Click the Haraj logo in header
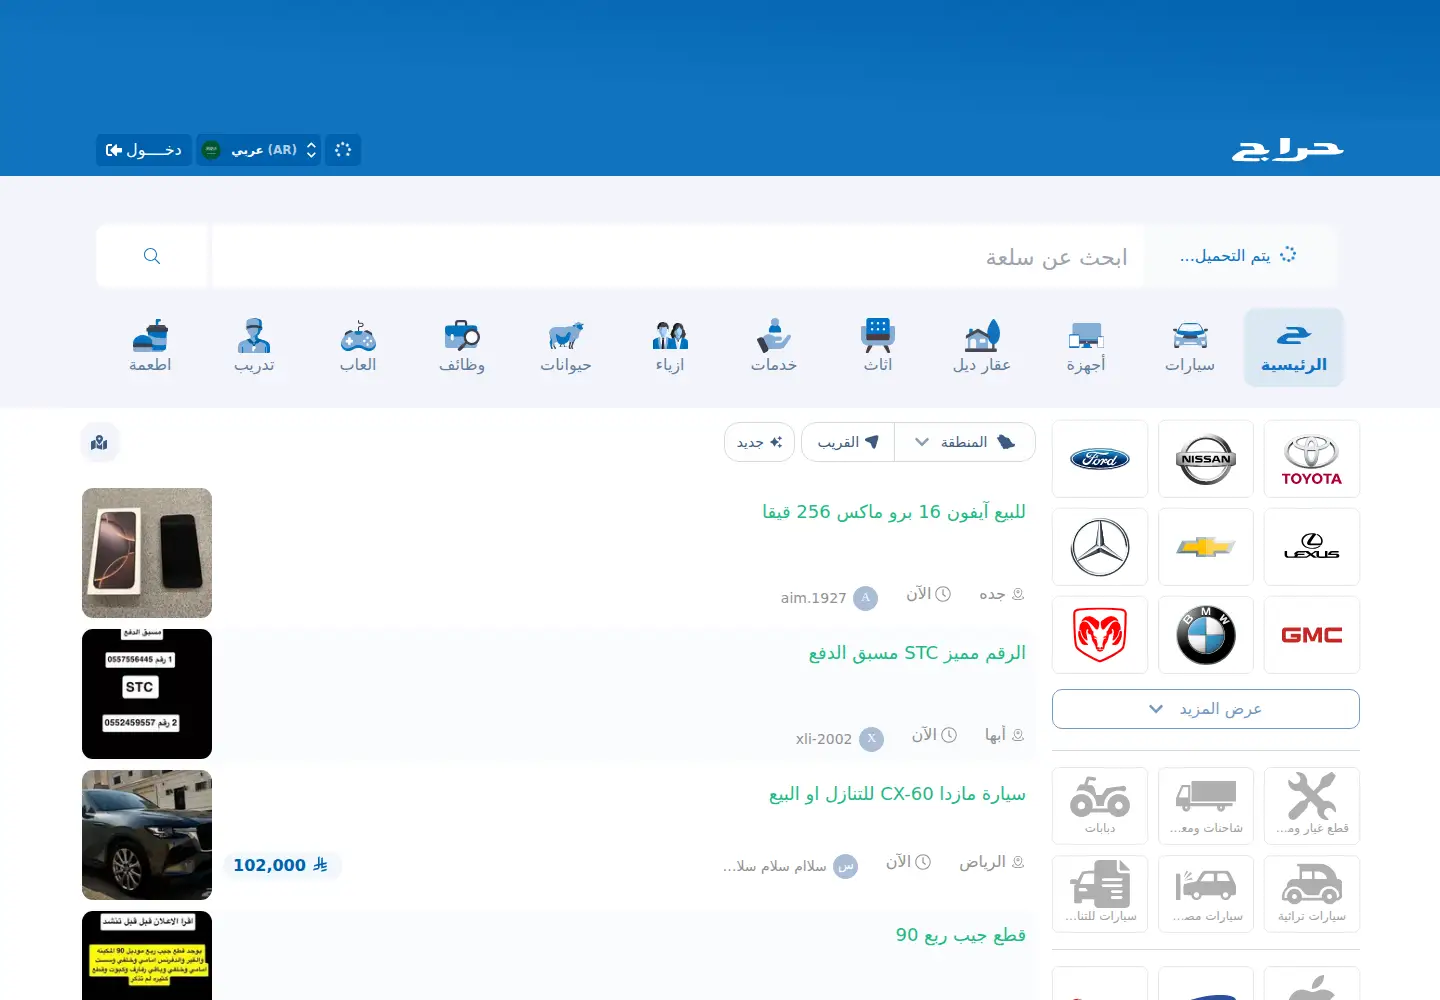 pyautogui.click(x=1287, y=150)
